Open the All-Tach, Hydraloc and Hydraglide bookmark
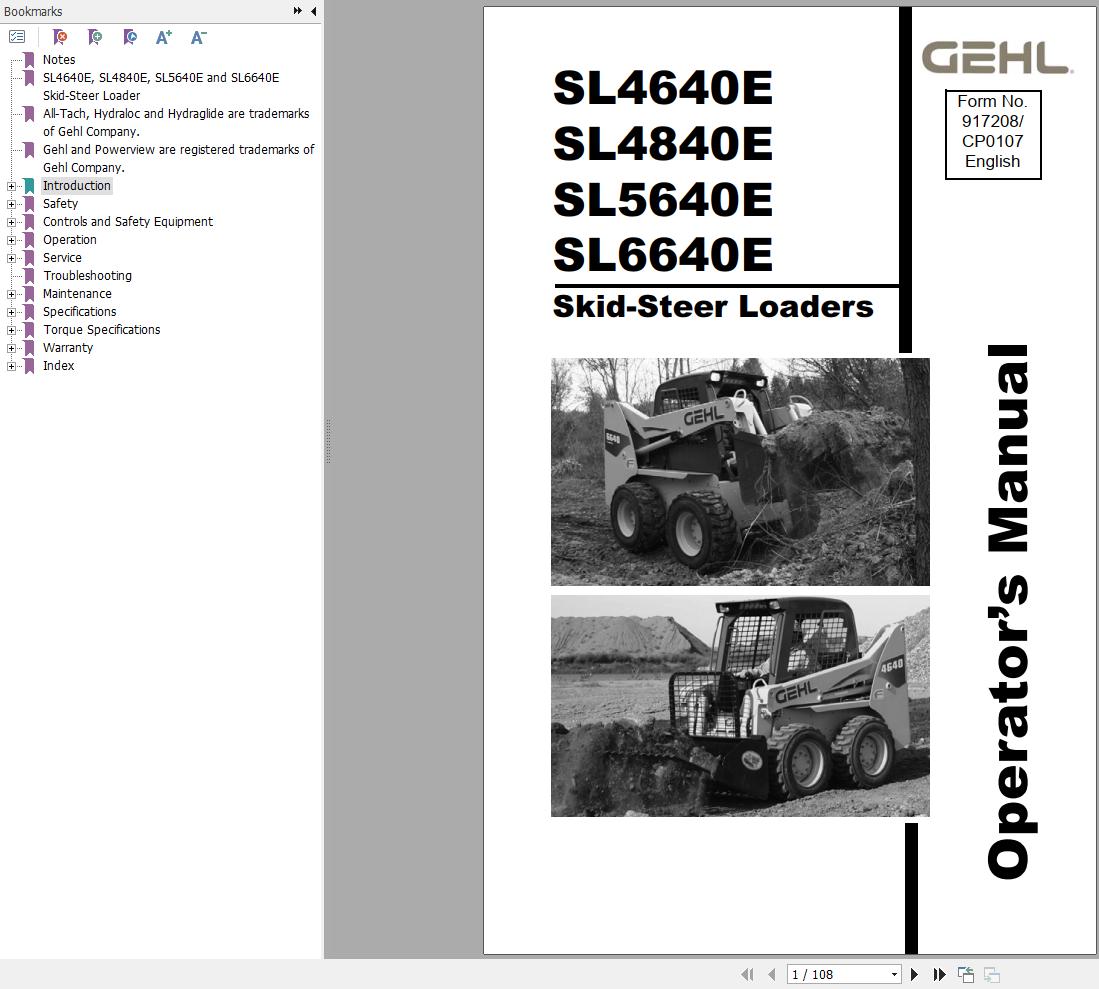 (x=176, y=123)
